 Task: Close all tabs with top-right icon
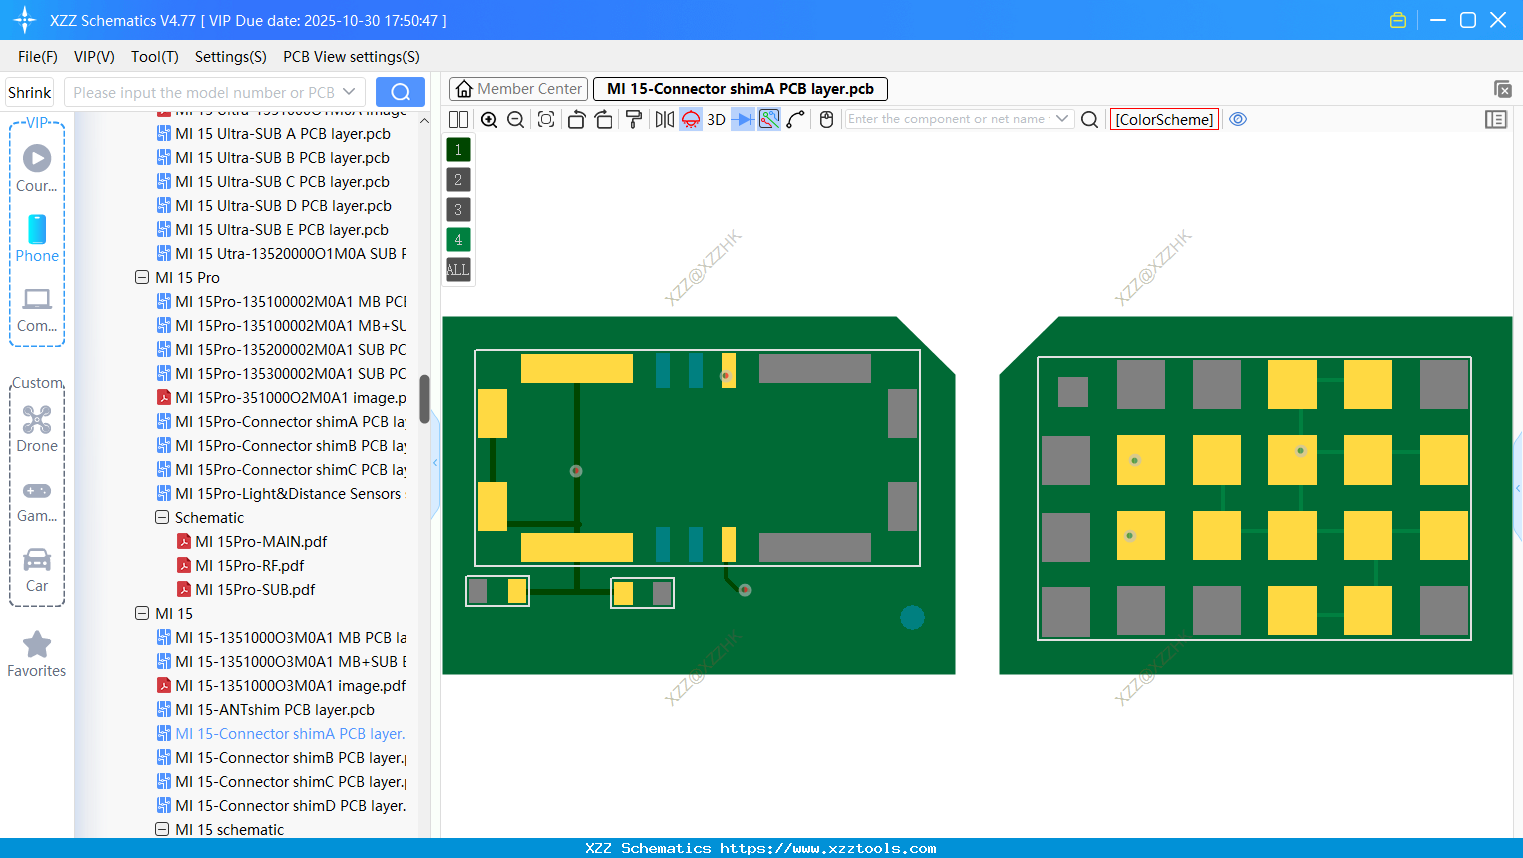click(x=1502, y=89)
